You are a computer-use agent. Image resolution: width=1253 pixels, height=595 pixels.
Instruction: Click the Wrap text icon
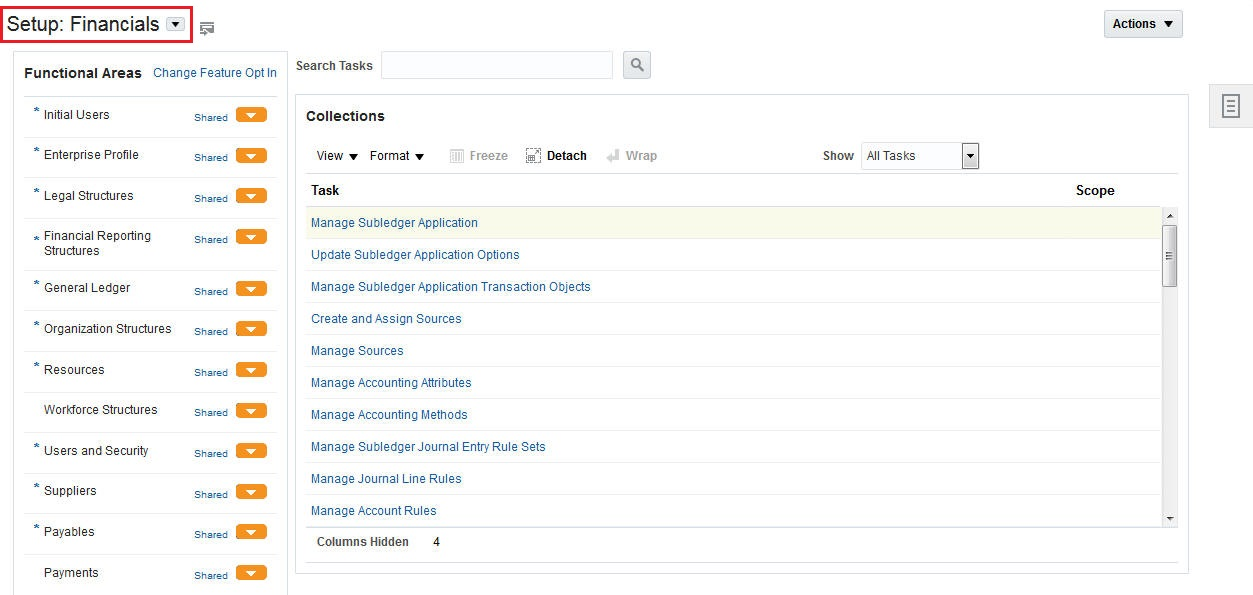[613, 156]
